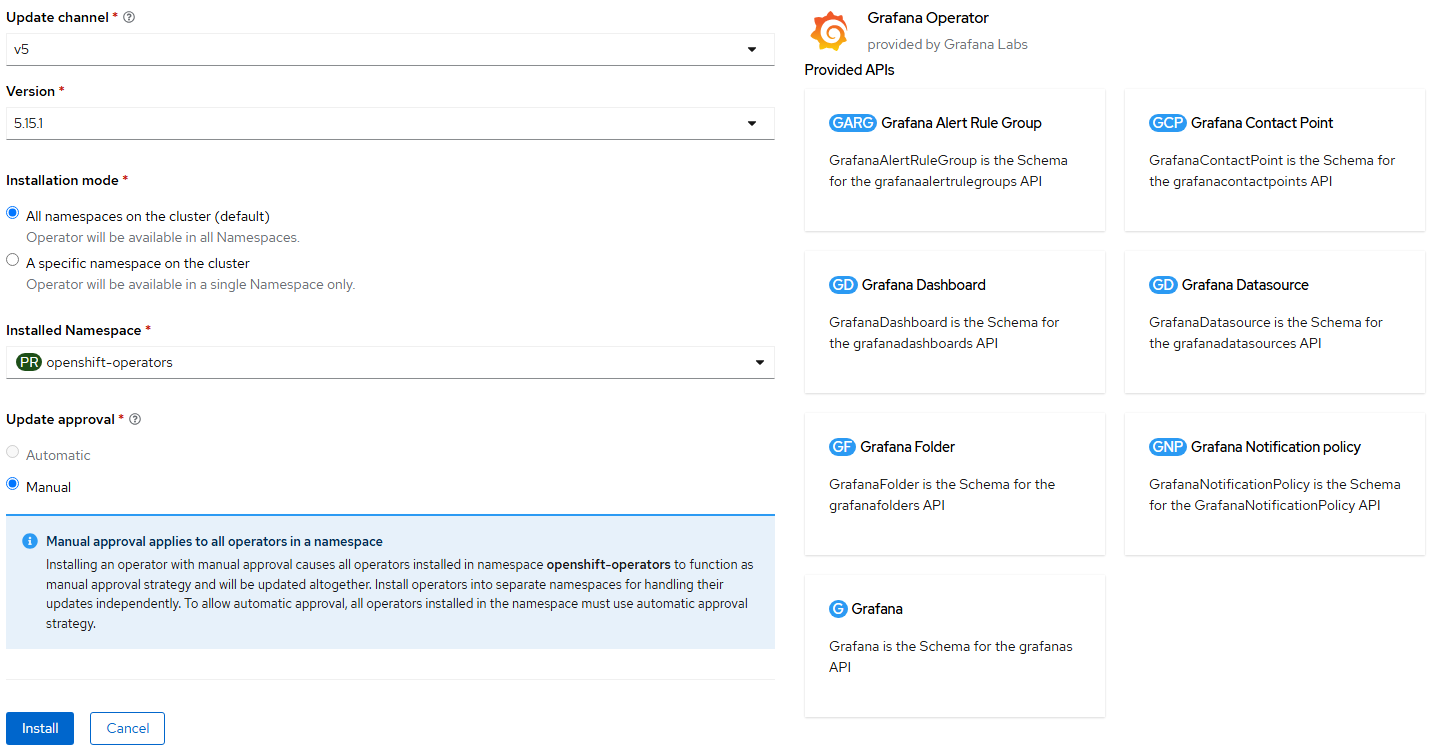Click the GARG badge for Grafana Alert Rule Group
The width and height of the screenshot is (1449, 756).
tap(853, 122)
